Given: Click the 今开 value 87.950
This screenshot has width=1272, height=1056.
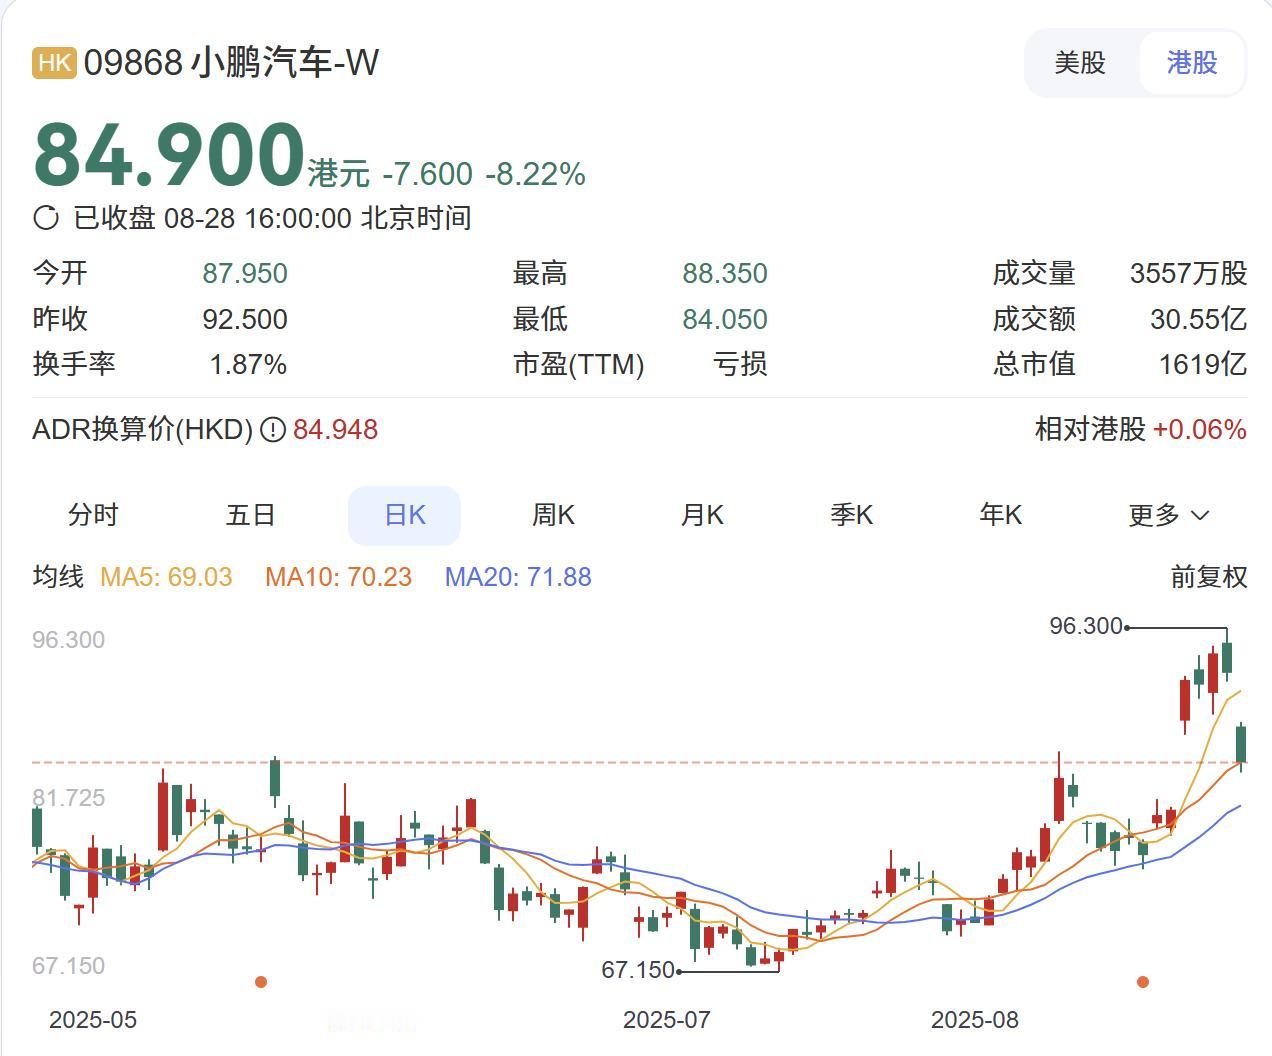Looking at the screenshot, I should tap(245, 273).
